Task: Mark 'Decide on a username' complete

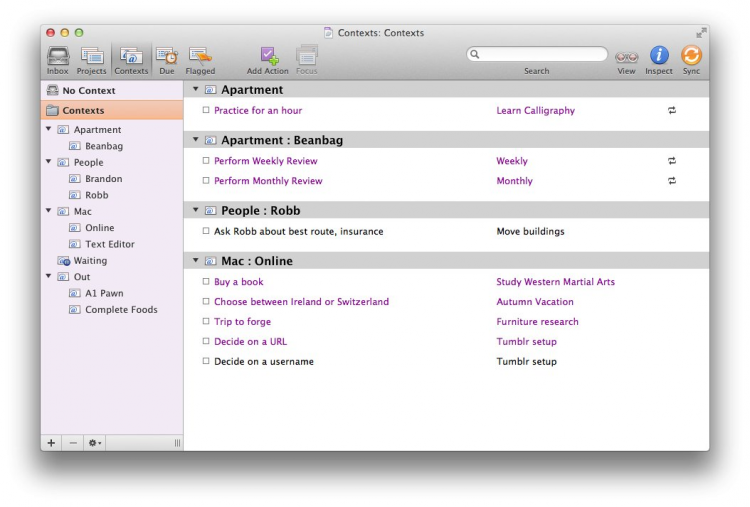Action: (206, 362)
